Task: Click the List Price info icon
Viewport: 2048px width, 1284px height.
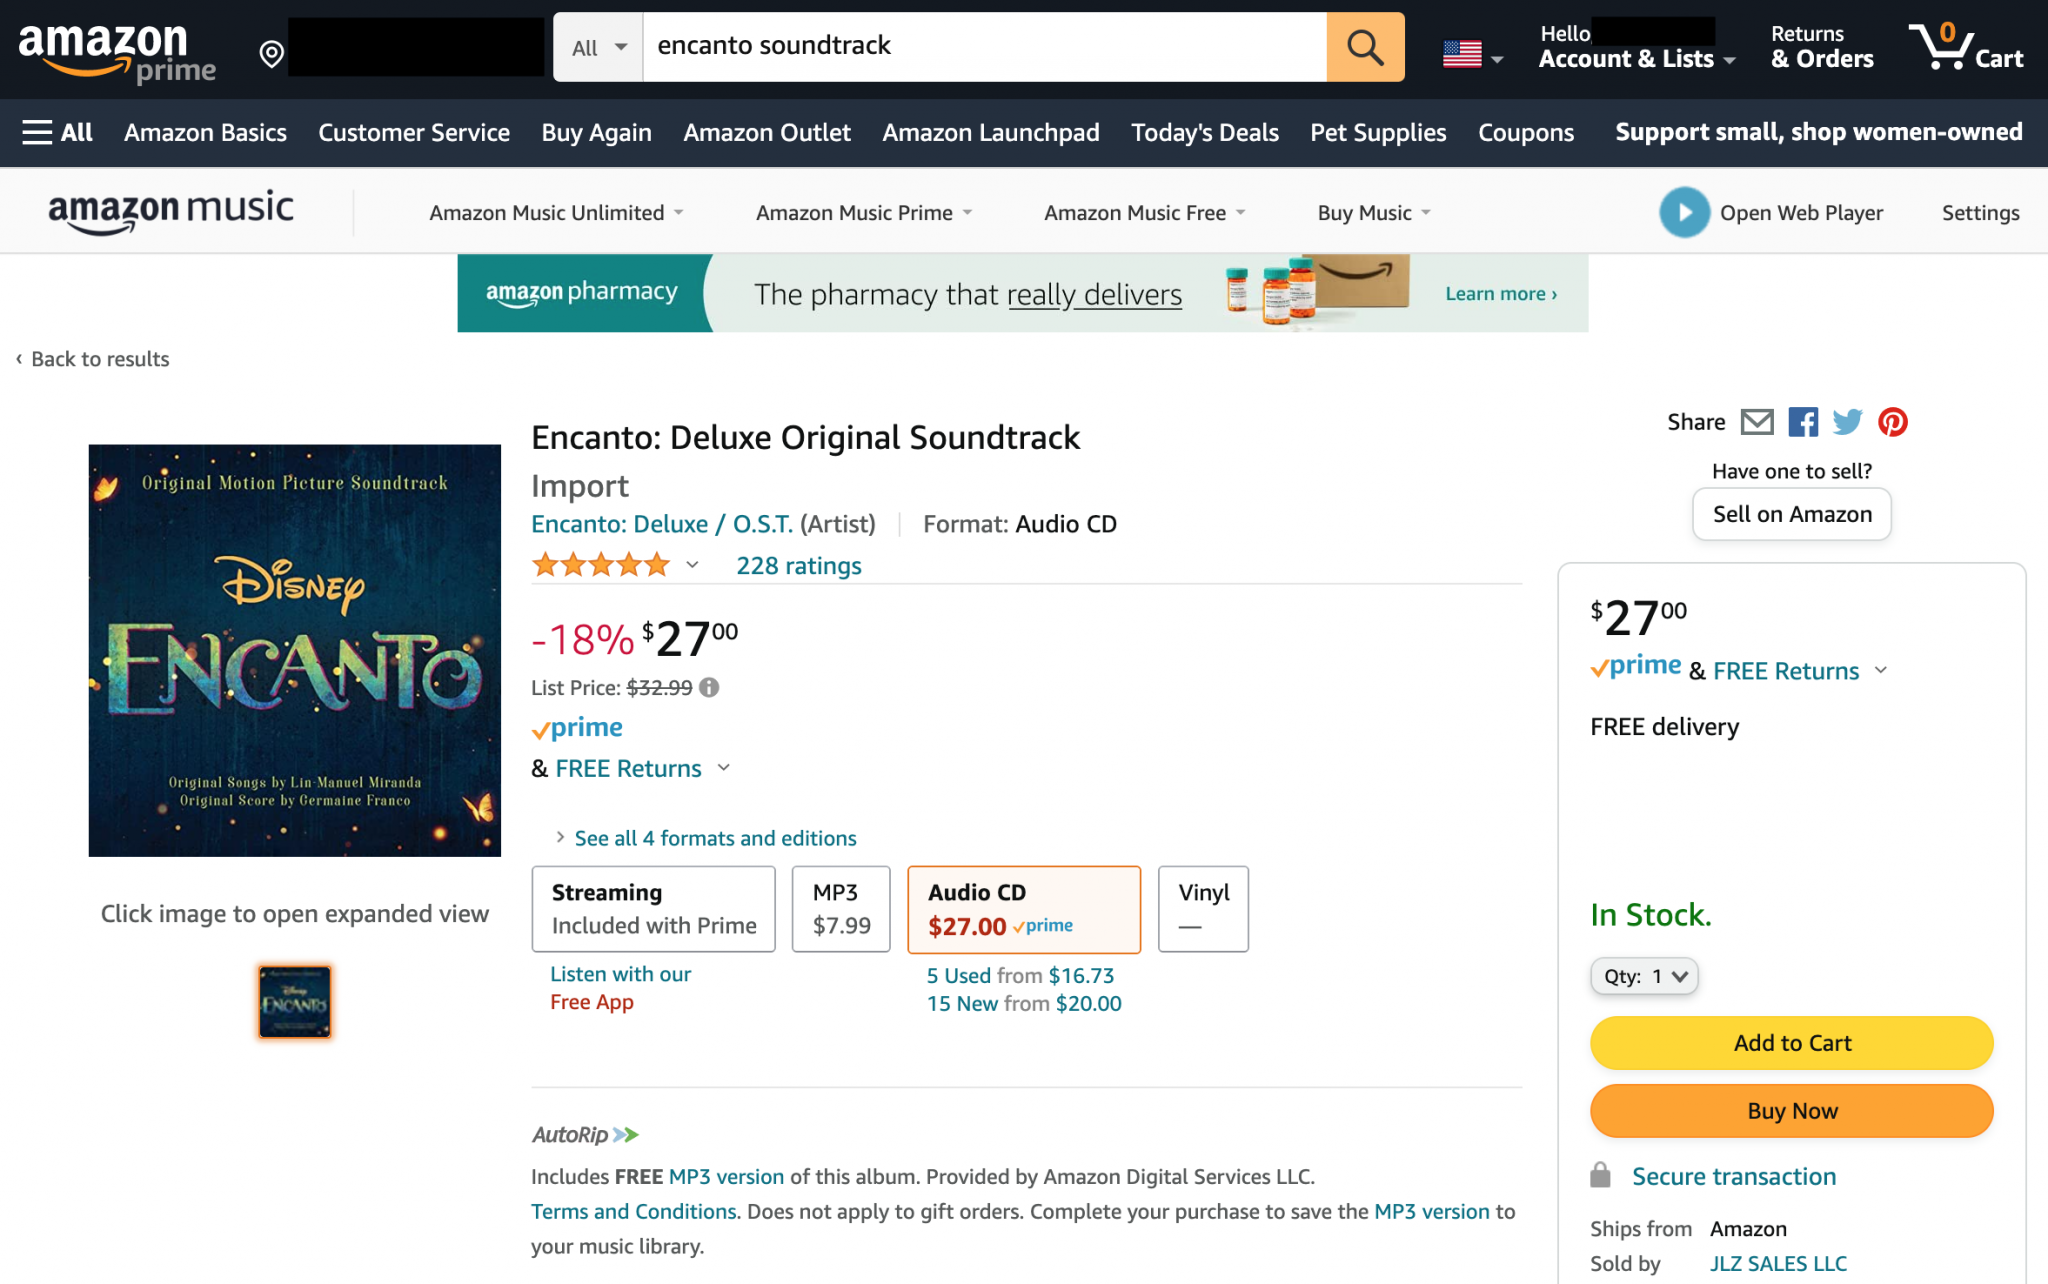Action: pos(709,687)
